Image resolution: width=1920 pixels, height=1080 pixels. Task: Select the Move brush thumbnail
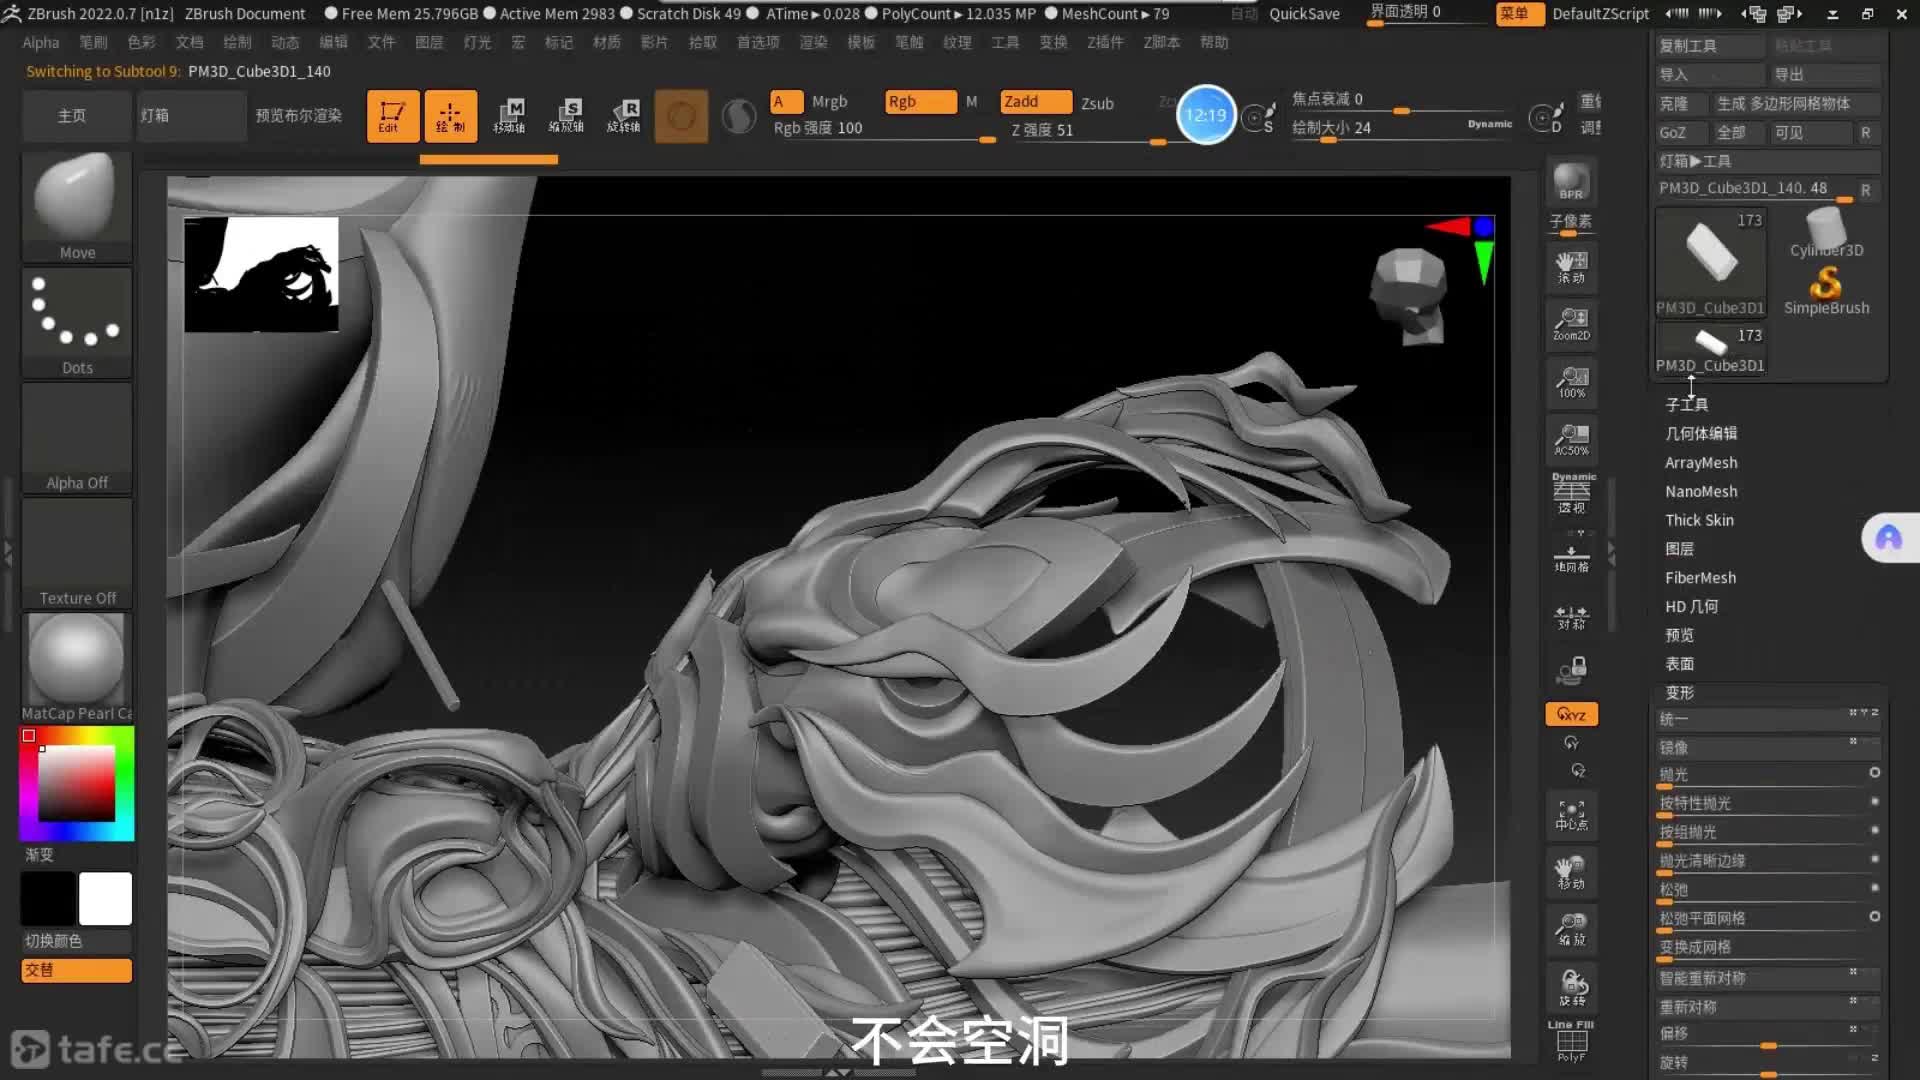77,206
